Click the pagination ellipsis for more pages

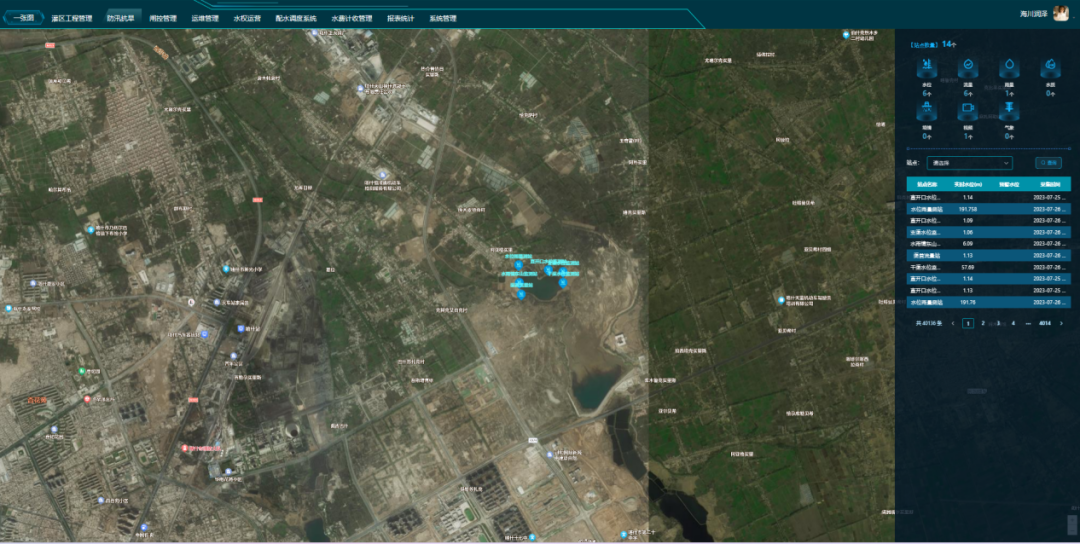1028,323
